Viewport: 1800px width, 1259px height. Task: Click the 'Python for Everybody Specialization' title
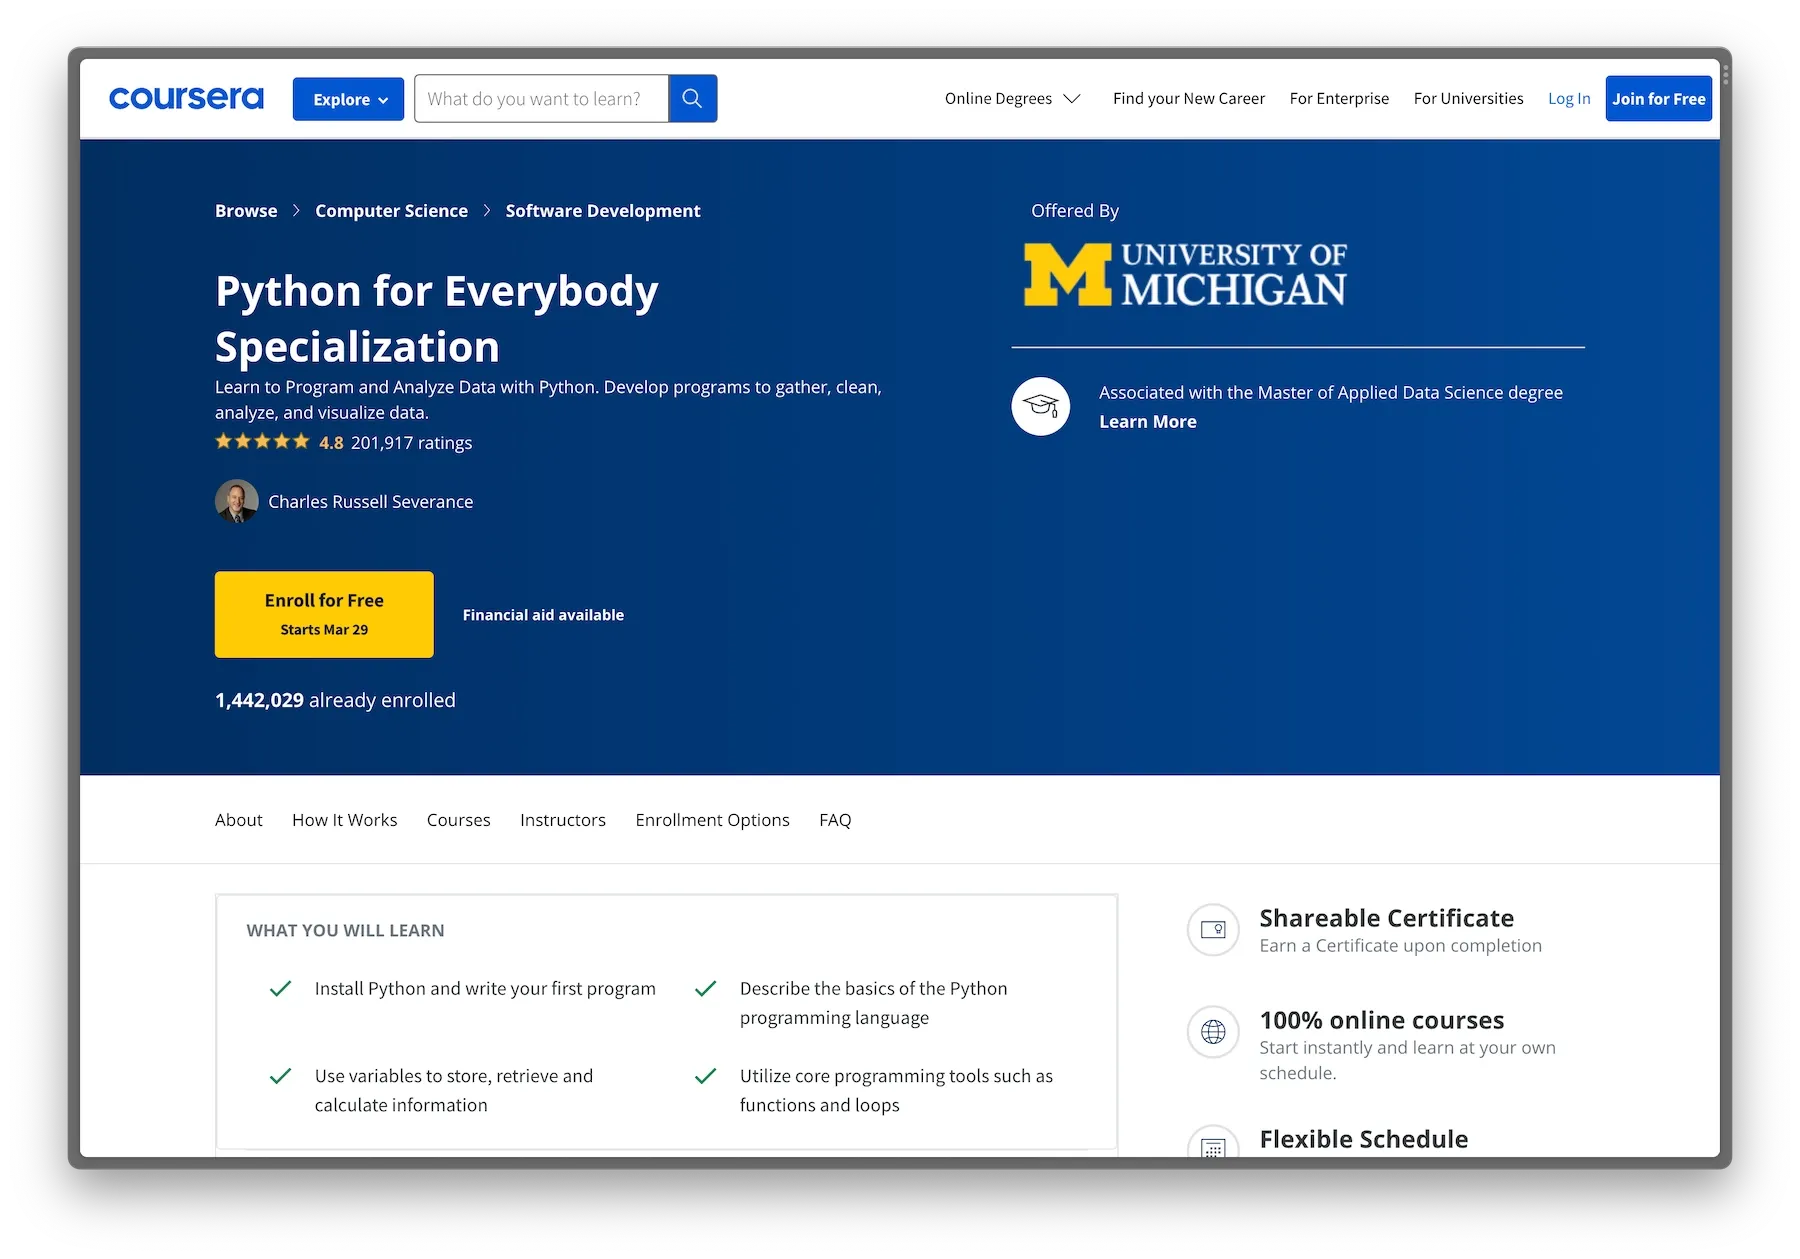tap(437, 319)
